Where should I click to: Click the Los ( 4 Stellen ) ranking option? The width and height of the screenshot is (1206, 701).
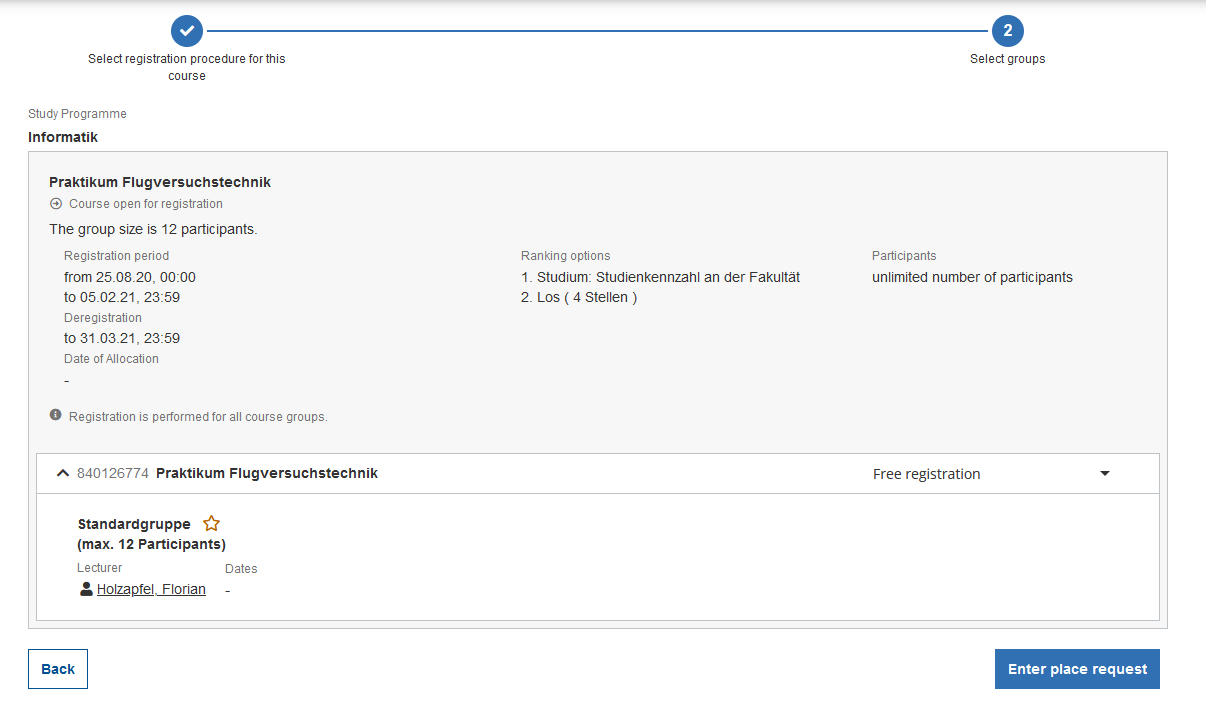pos(579,297)
